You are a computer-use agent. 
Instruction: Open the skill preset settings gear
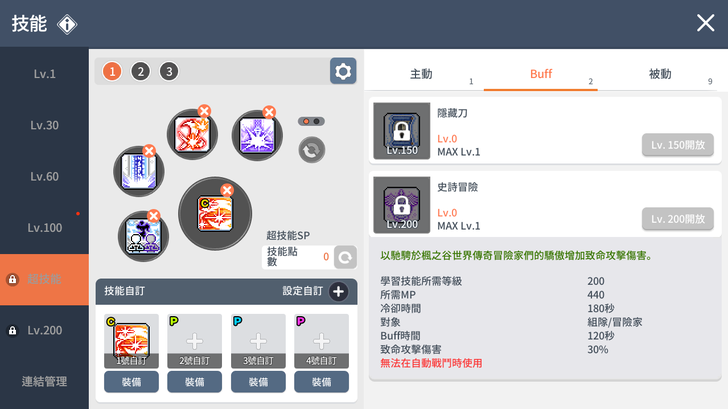343,71
